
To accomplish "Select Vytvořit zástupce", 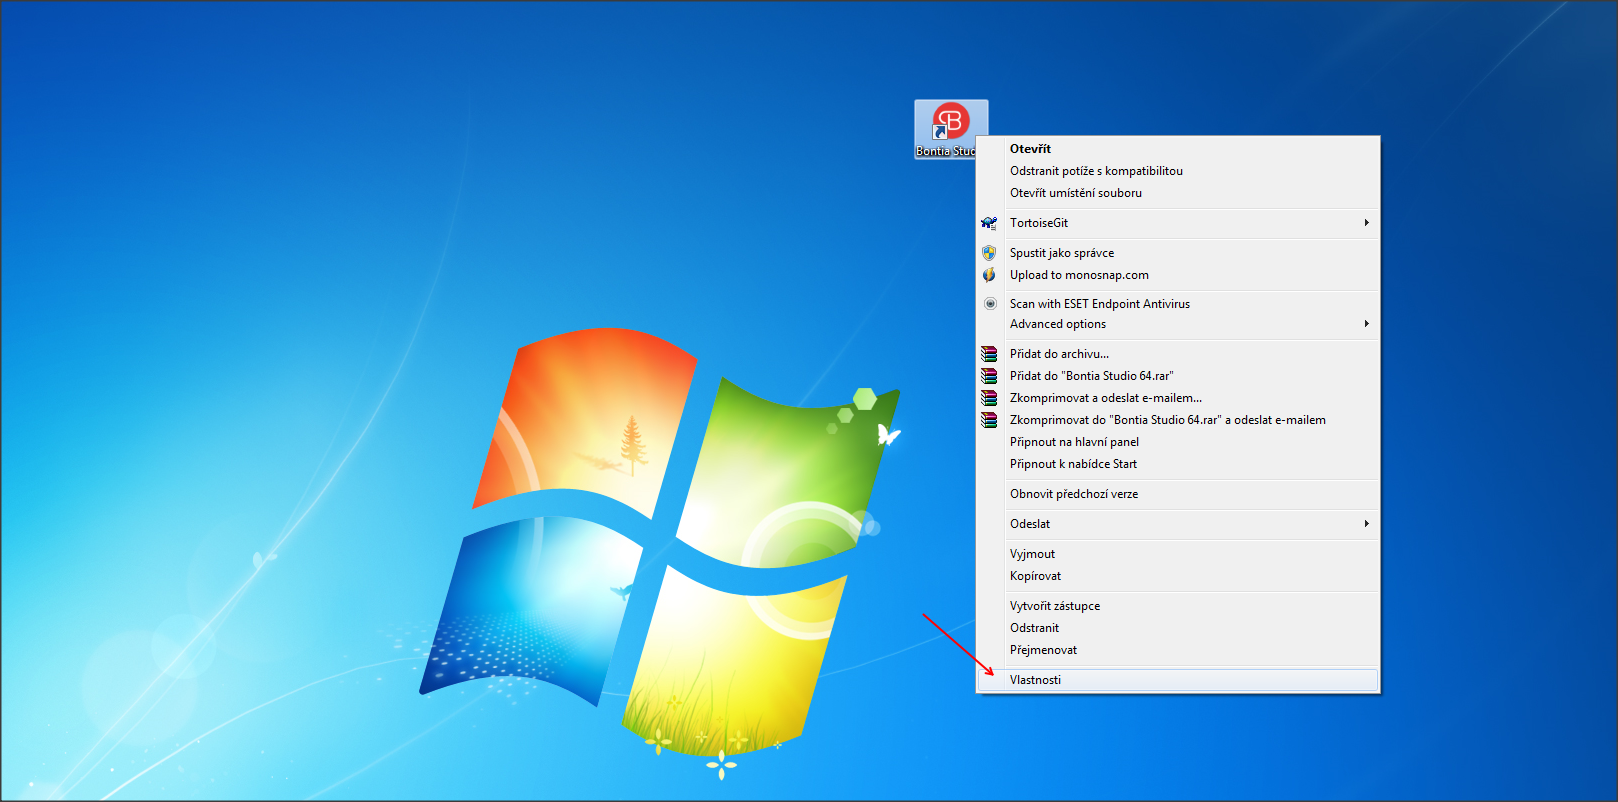I will point(1178,606).
